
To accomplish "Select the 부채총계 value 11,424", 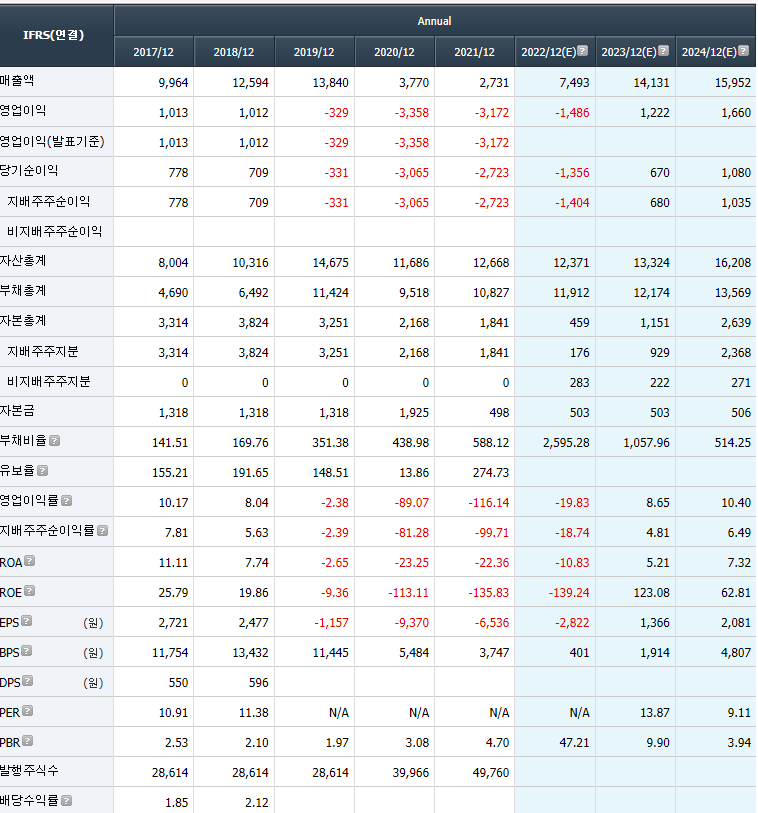I will 330,293.
